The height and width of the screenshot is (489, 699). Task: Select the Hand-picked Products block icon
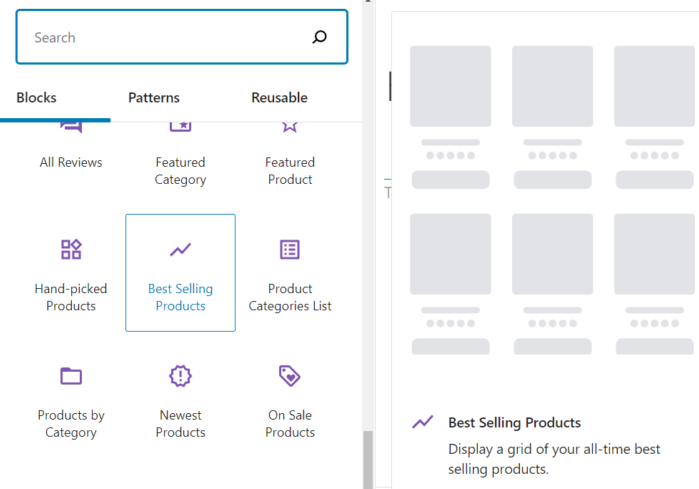[x=71, y=249]
